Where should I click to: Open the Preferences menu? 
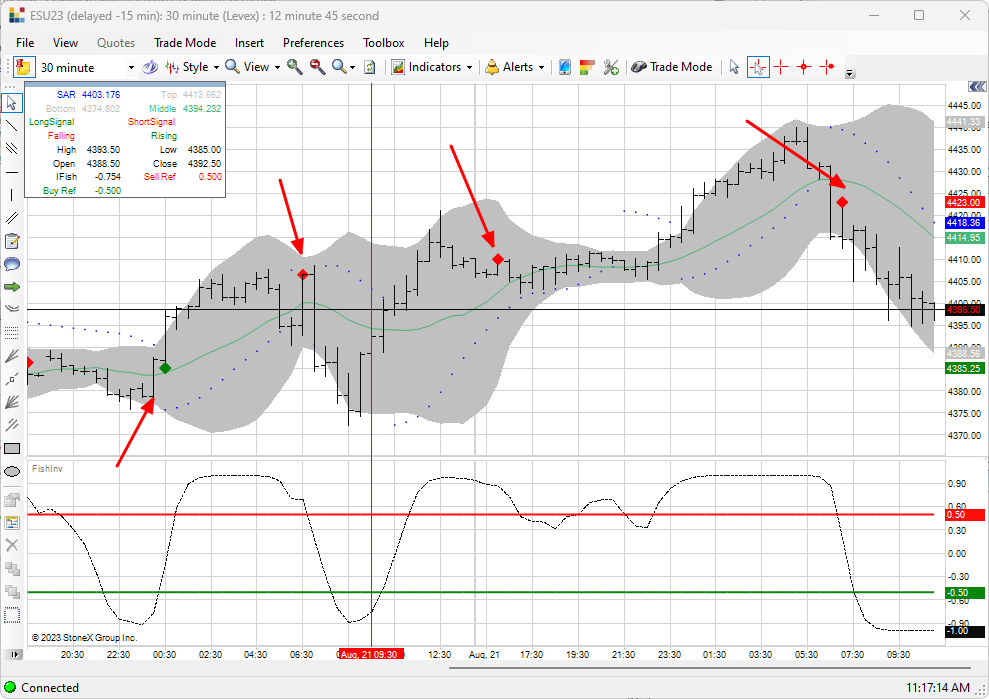coord(313,43)
